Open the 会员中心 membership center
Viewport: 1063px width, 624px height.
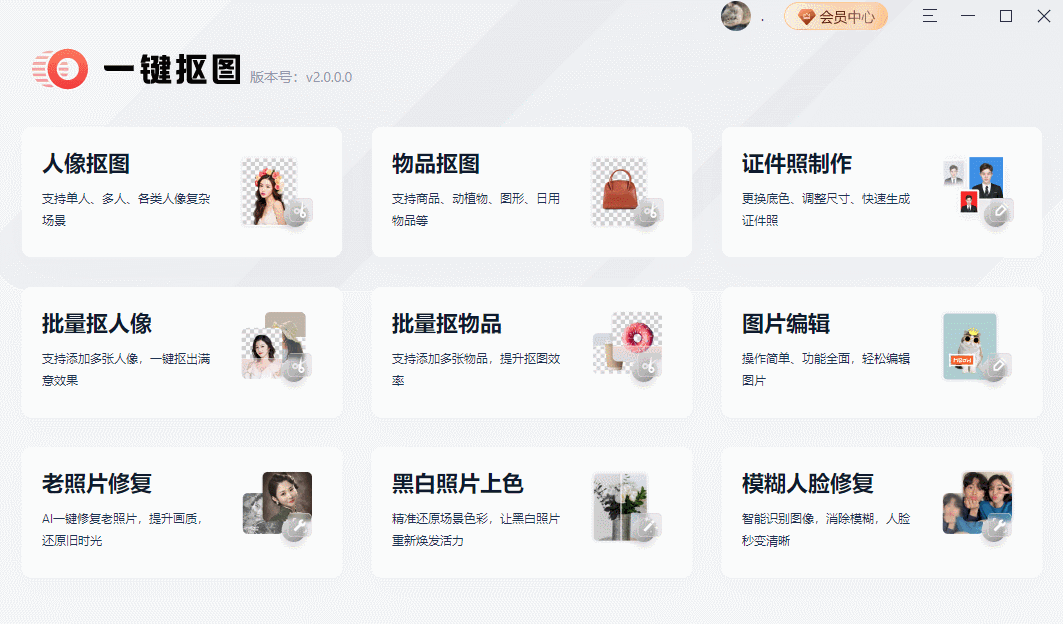(836, 16)
